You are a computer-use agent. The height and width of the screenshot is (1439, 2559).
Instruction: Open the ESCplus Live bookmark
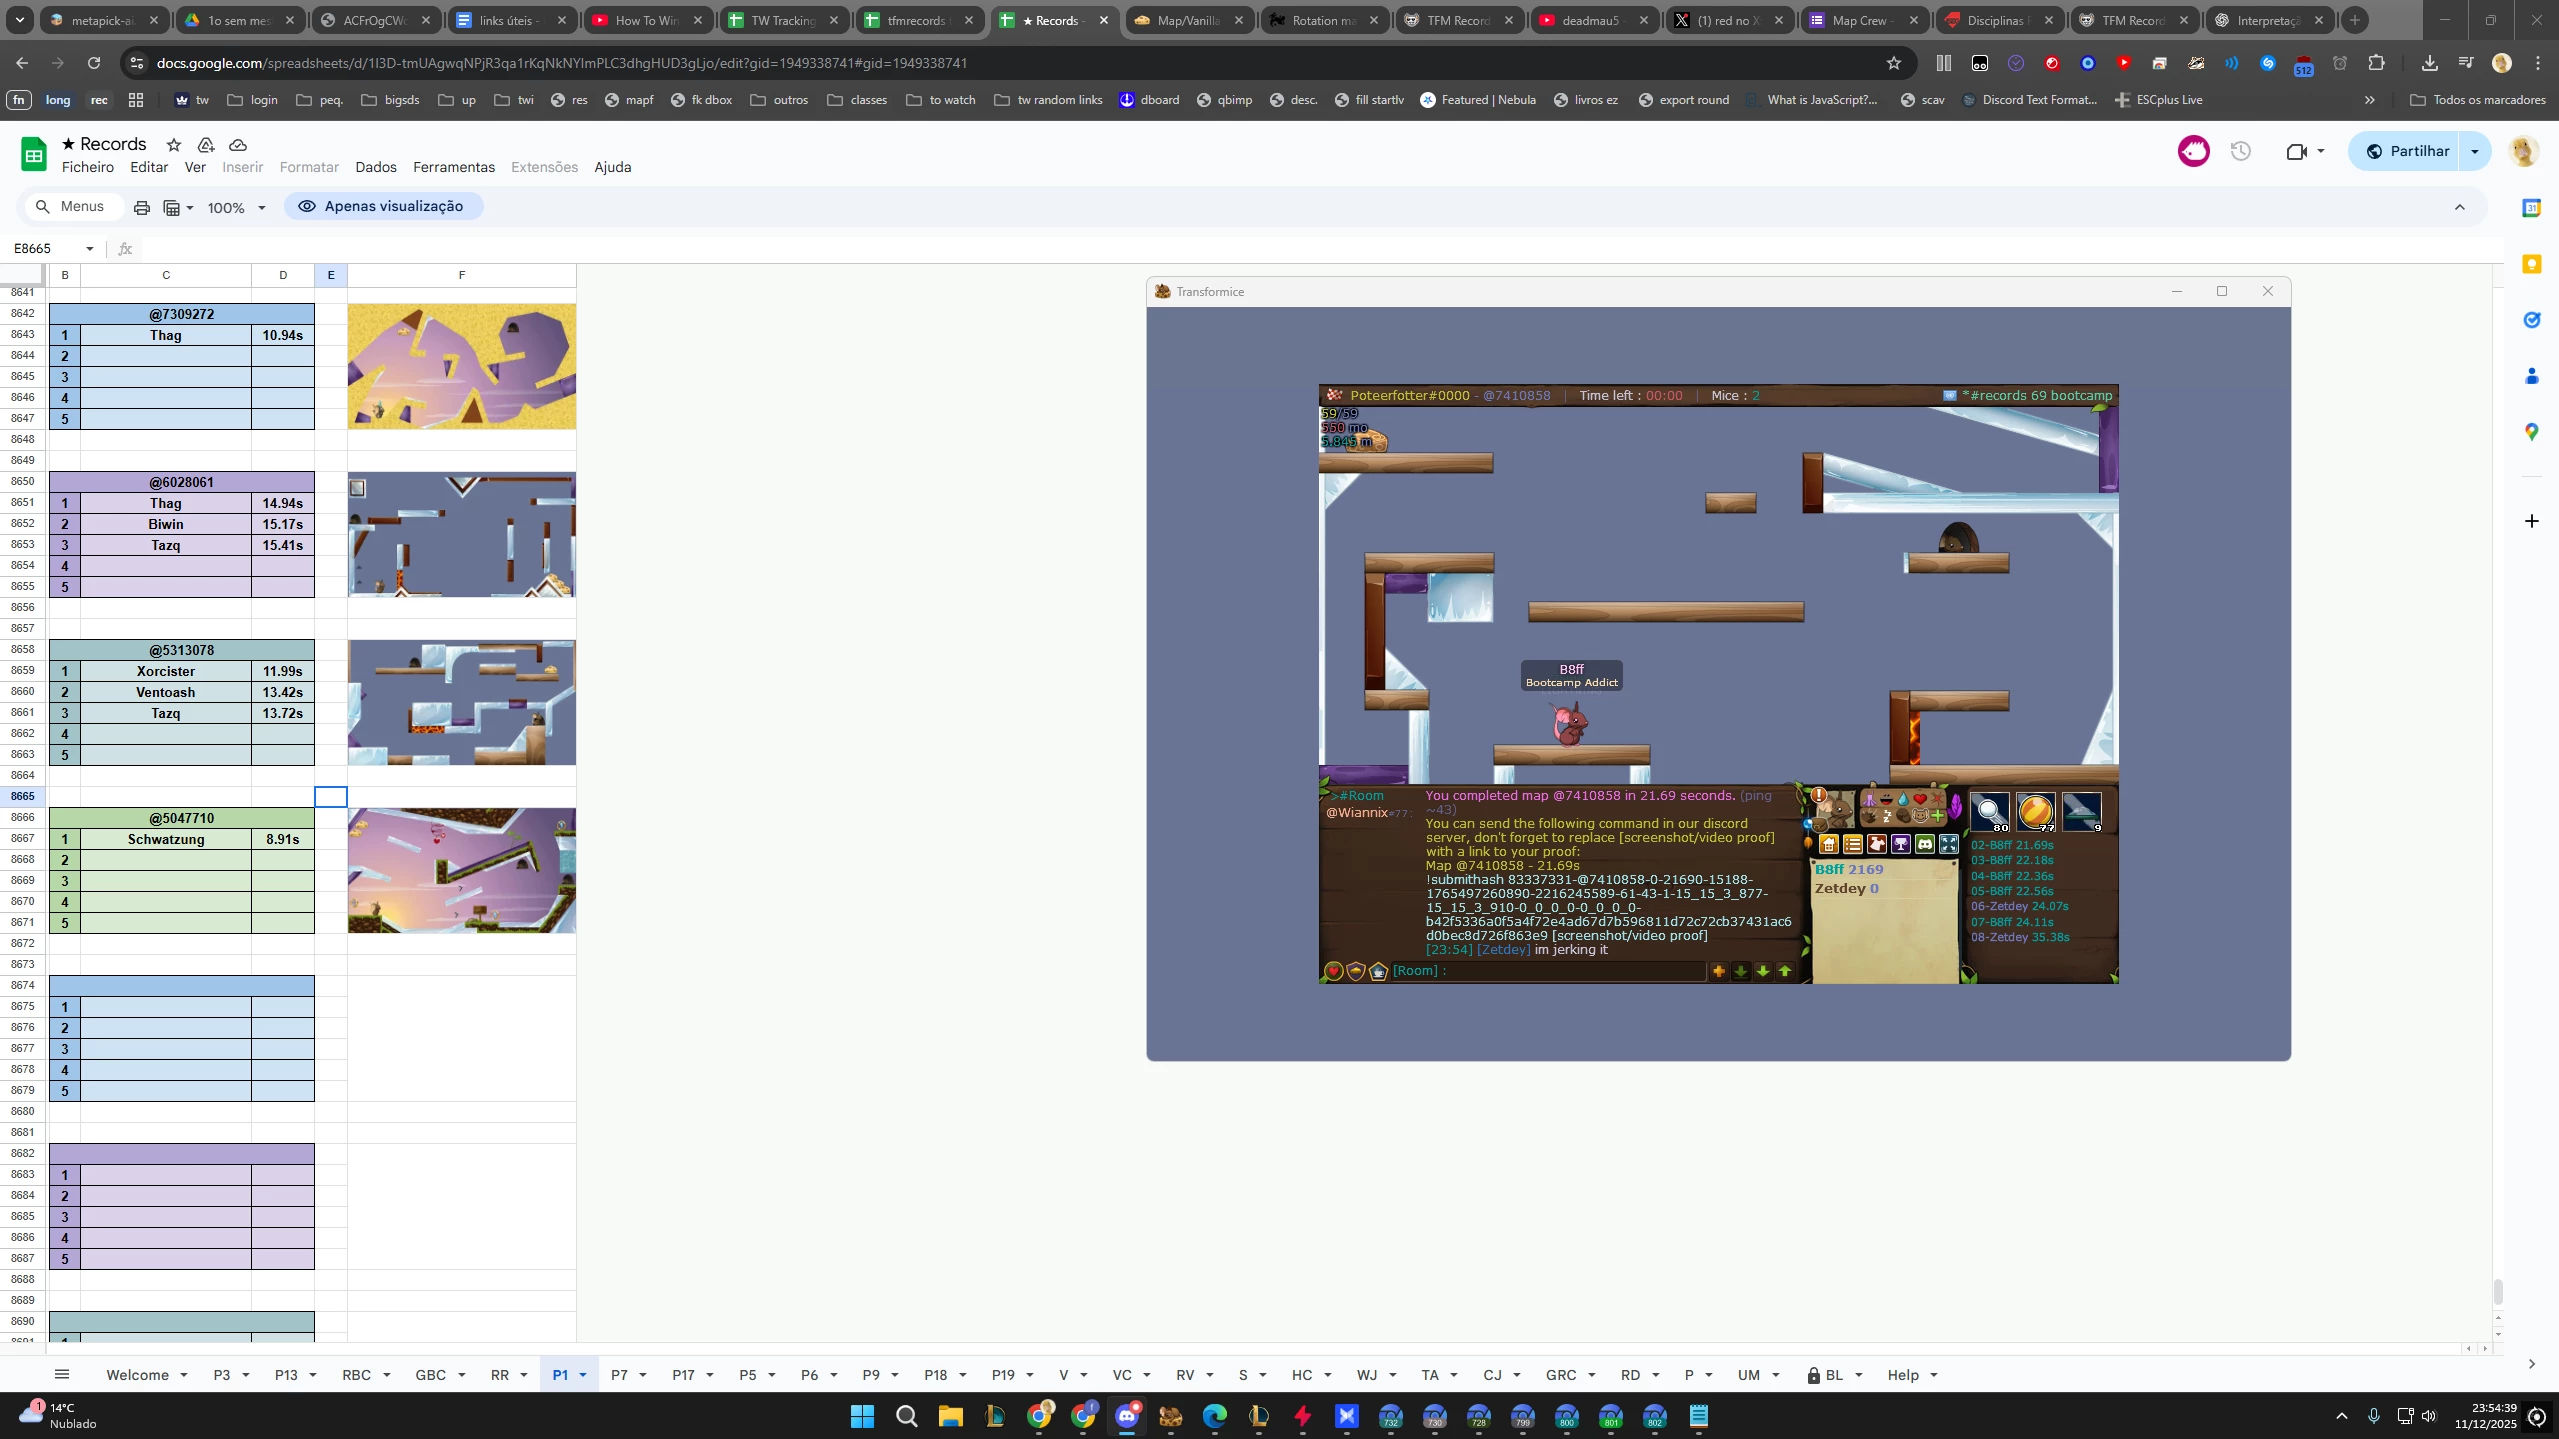pyautogui.click(x=2158, y=100)
